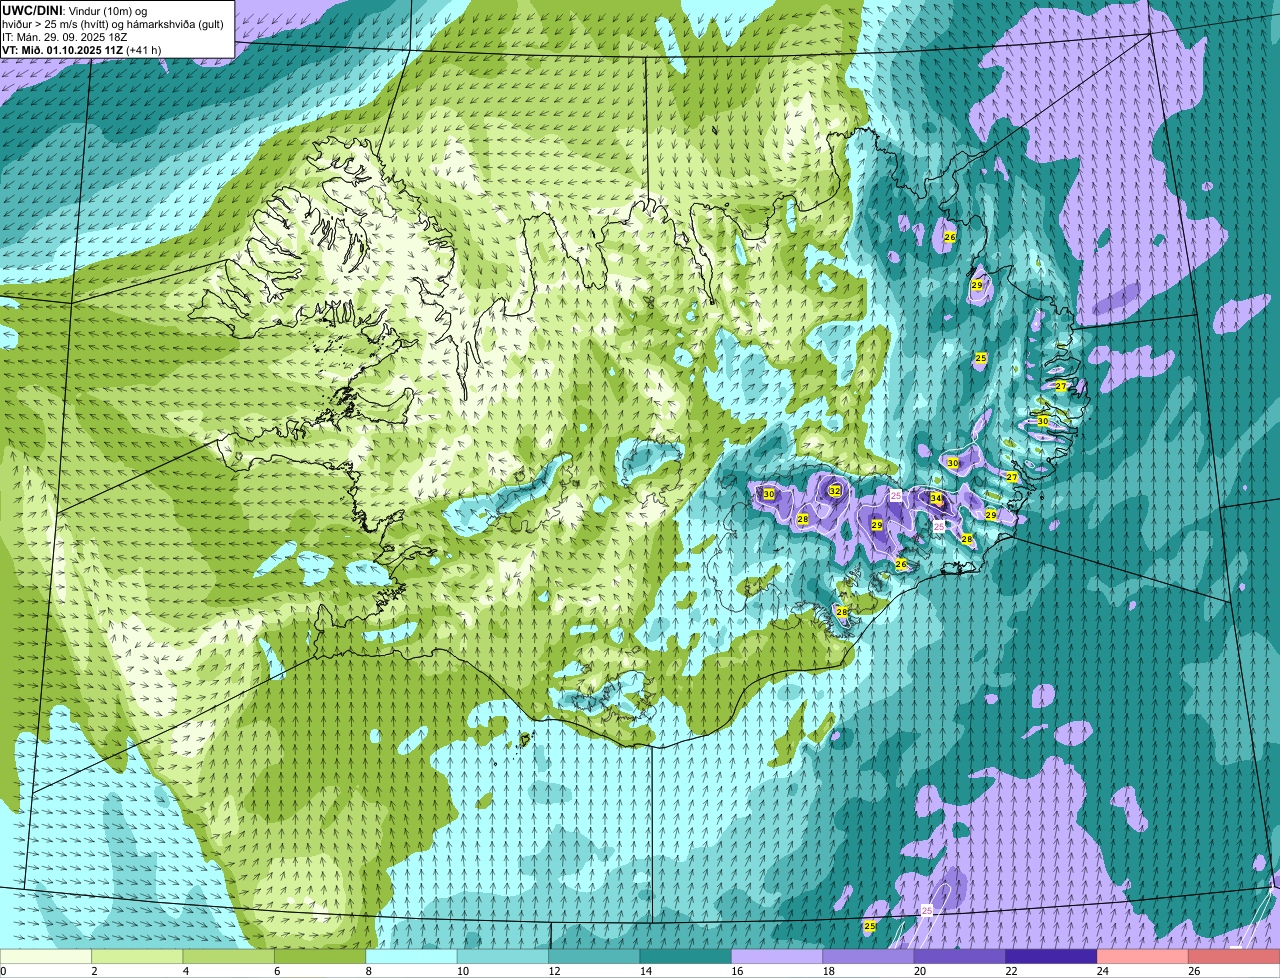
Task: Choose the 12–14 m/s teal swatch
Action: pyautogui.click(x=595, y=957)
